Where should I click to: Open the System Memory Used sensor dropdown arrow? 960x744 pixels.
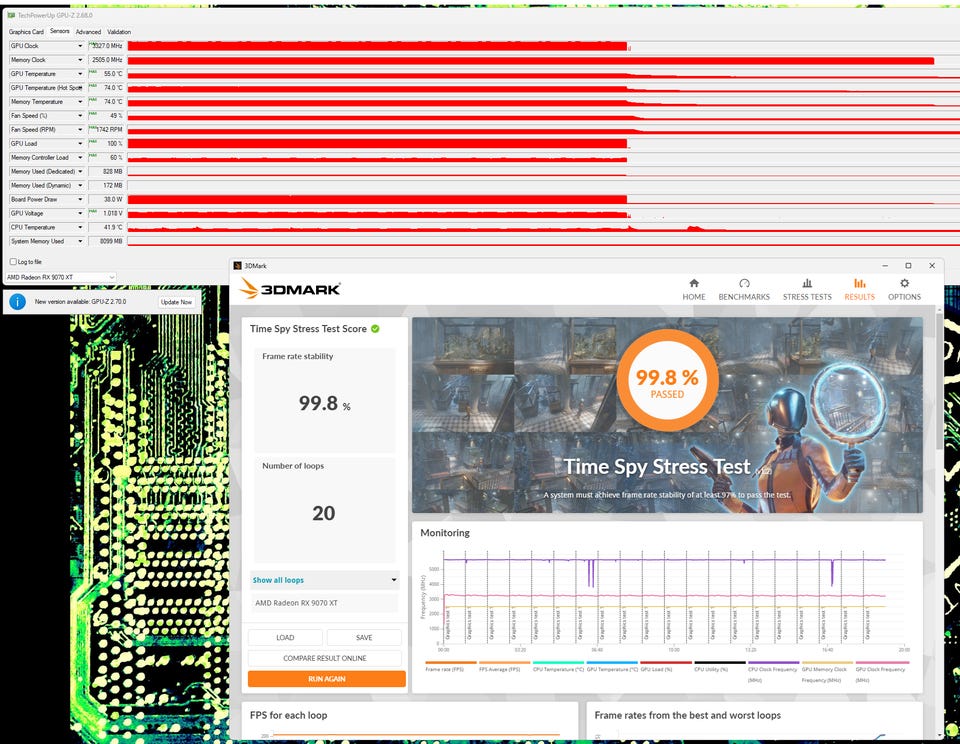point(80,241)
